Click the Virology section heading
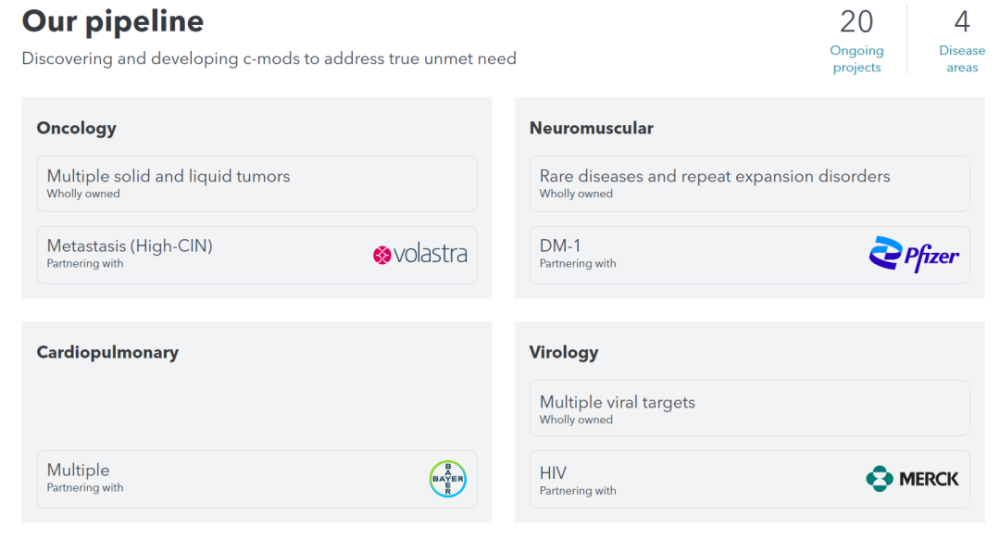This screenshot has height=553, width=1000. (564, 353)
